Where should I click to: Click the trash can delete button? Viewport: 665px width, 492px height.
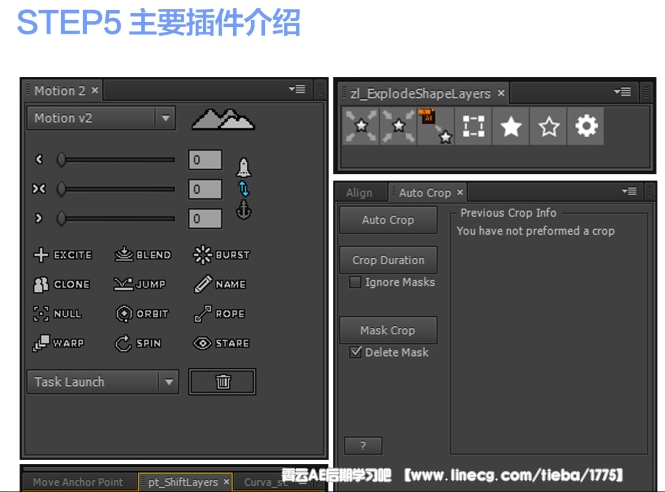click(x=222, y=382)
